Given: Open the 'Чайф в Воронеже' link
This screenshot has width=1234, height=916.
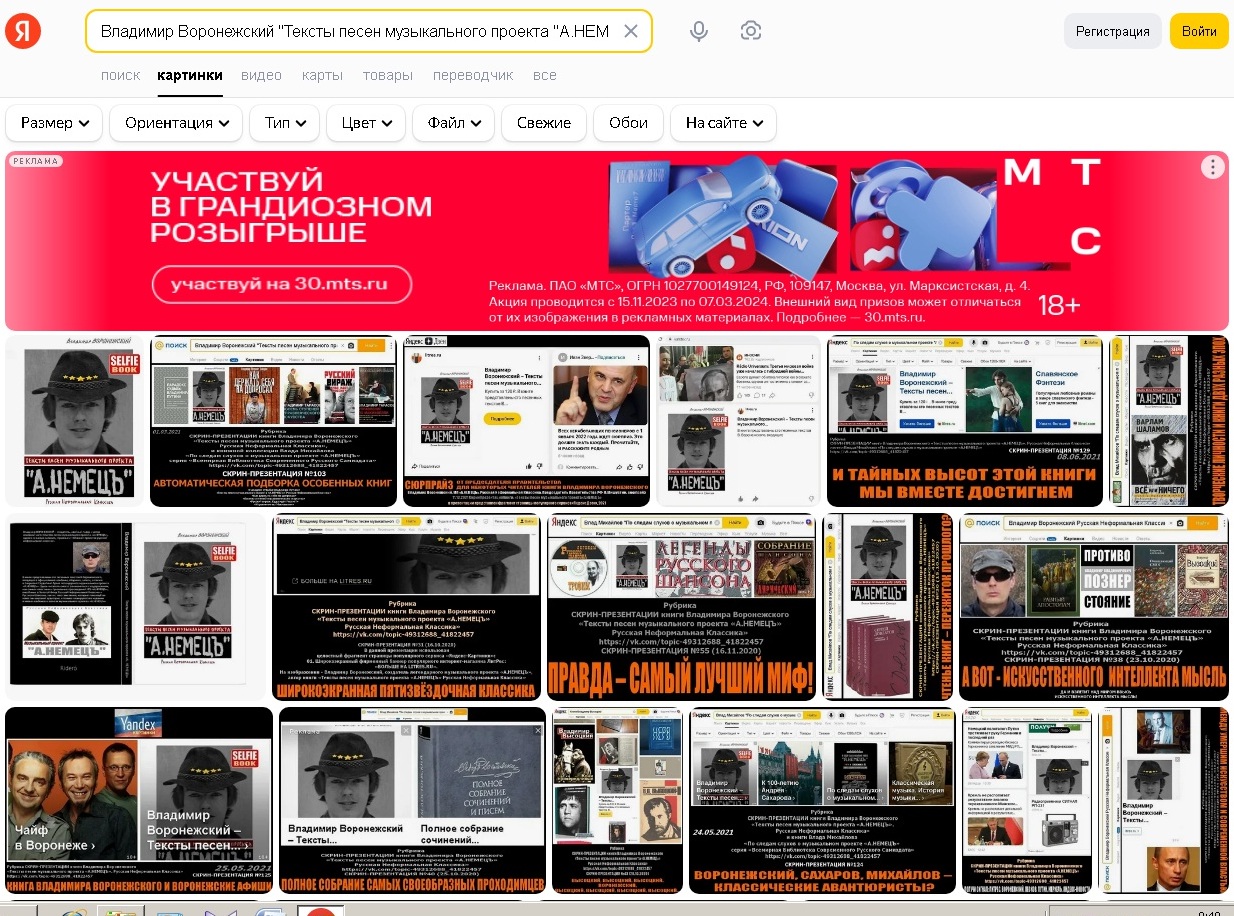Looking at the screenshot, I should [x=55, y=837].
